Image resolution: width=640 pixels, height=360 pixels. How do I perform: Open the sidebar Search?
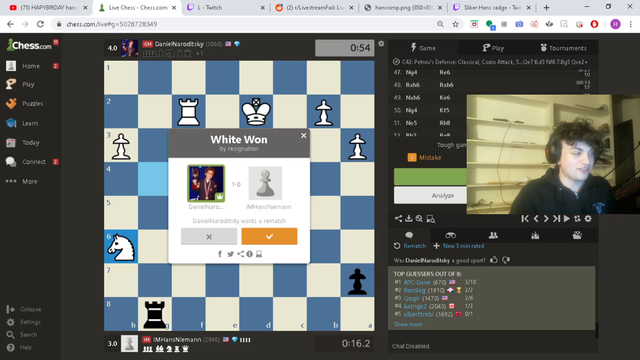(x=22, y=335)
